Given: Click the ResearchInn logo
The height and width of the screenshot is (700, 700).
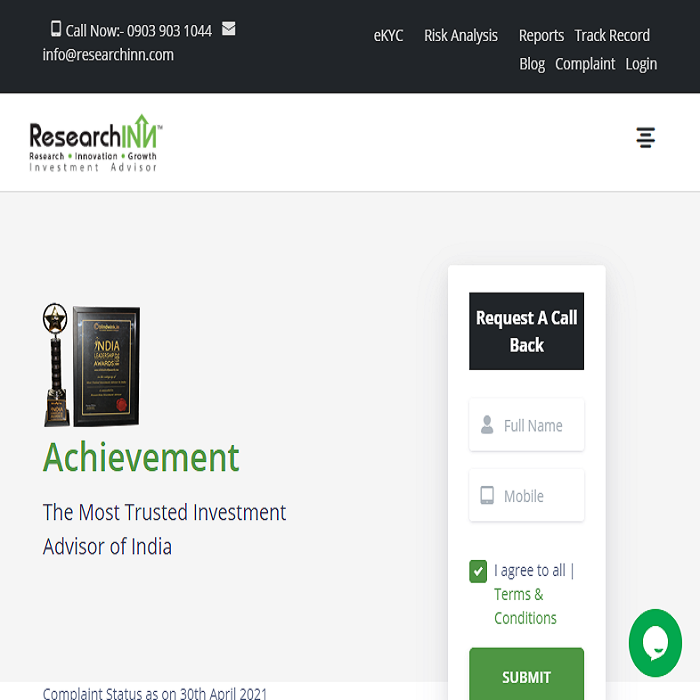Looking at the screenshot, I should point(95,143).
